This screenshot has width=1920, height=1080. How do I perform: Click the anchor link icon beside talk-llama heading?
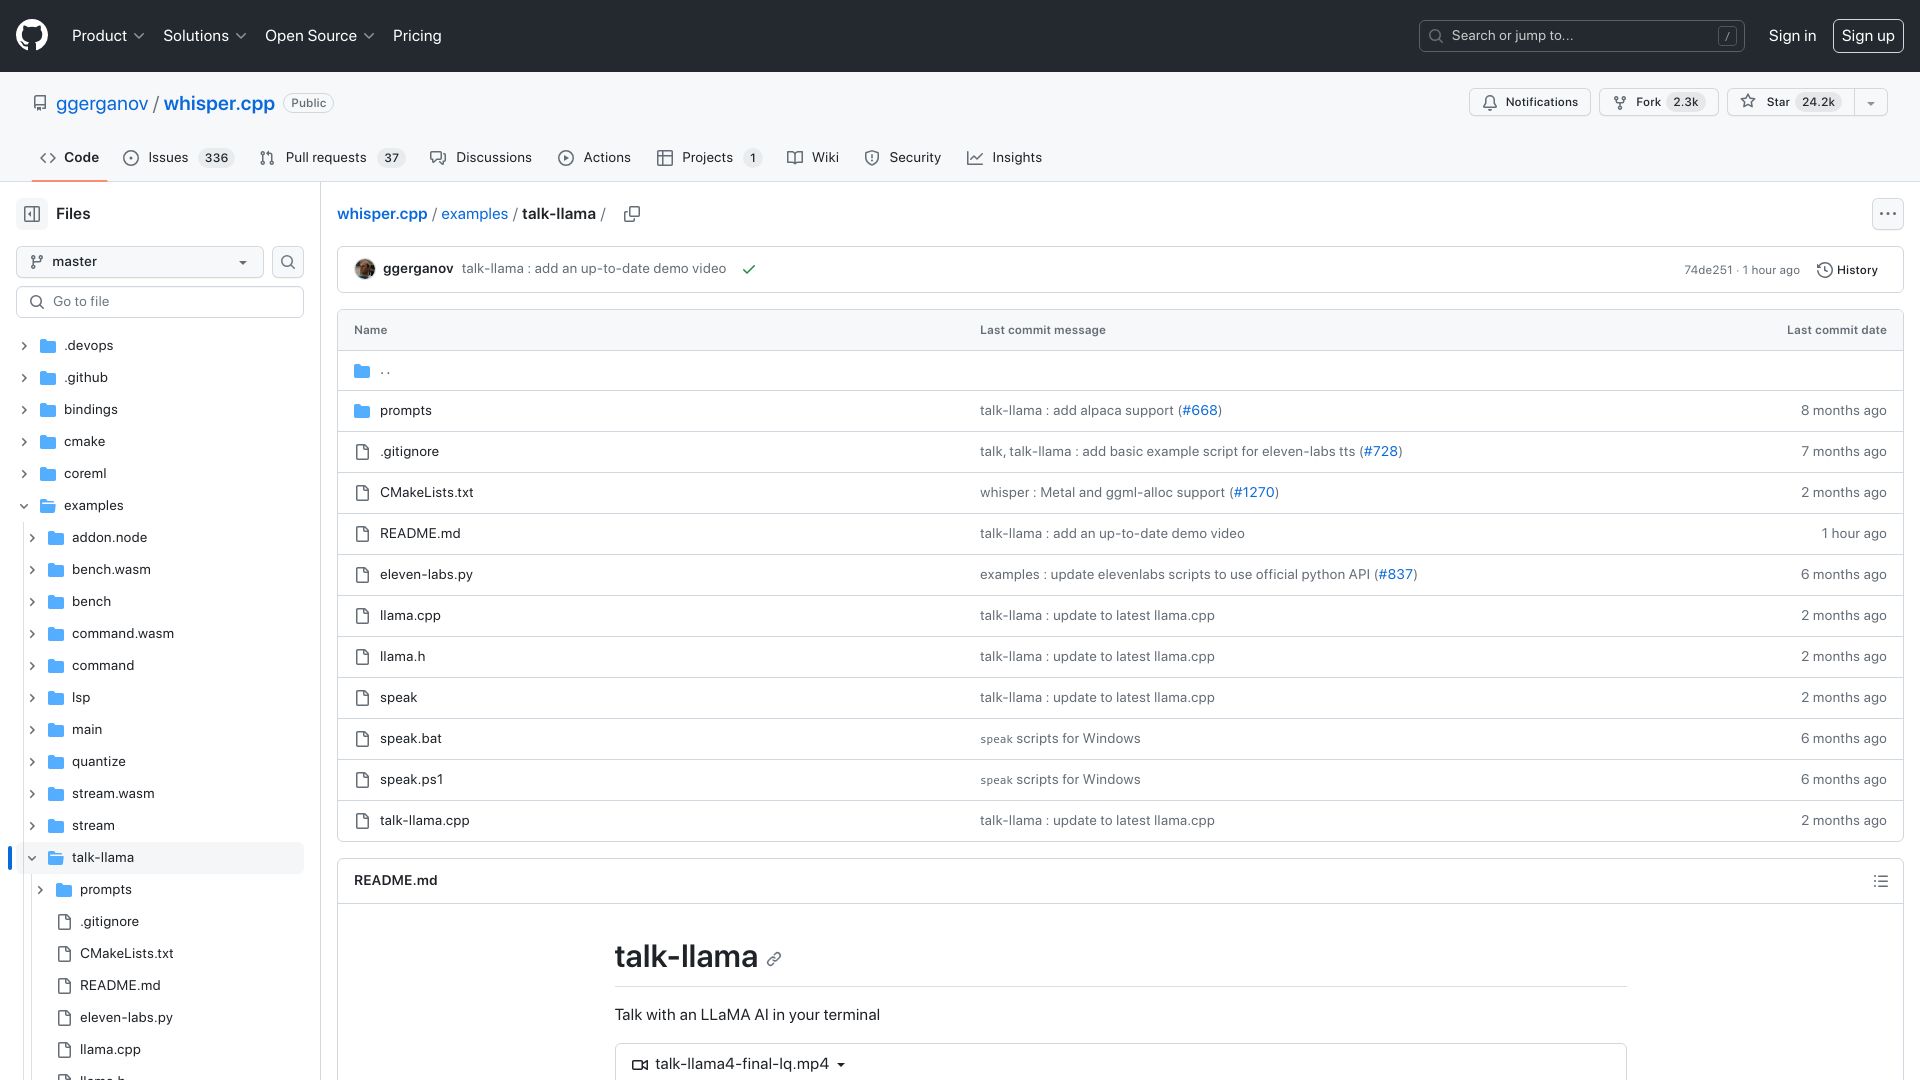(x=774, y=959)
